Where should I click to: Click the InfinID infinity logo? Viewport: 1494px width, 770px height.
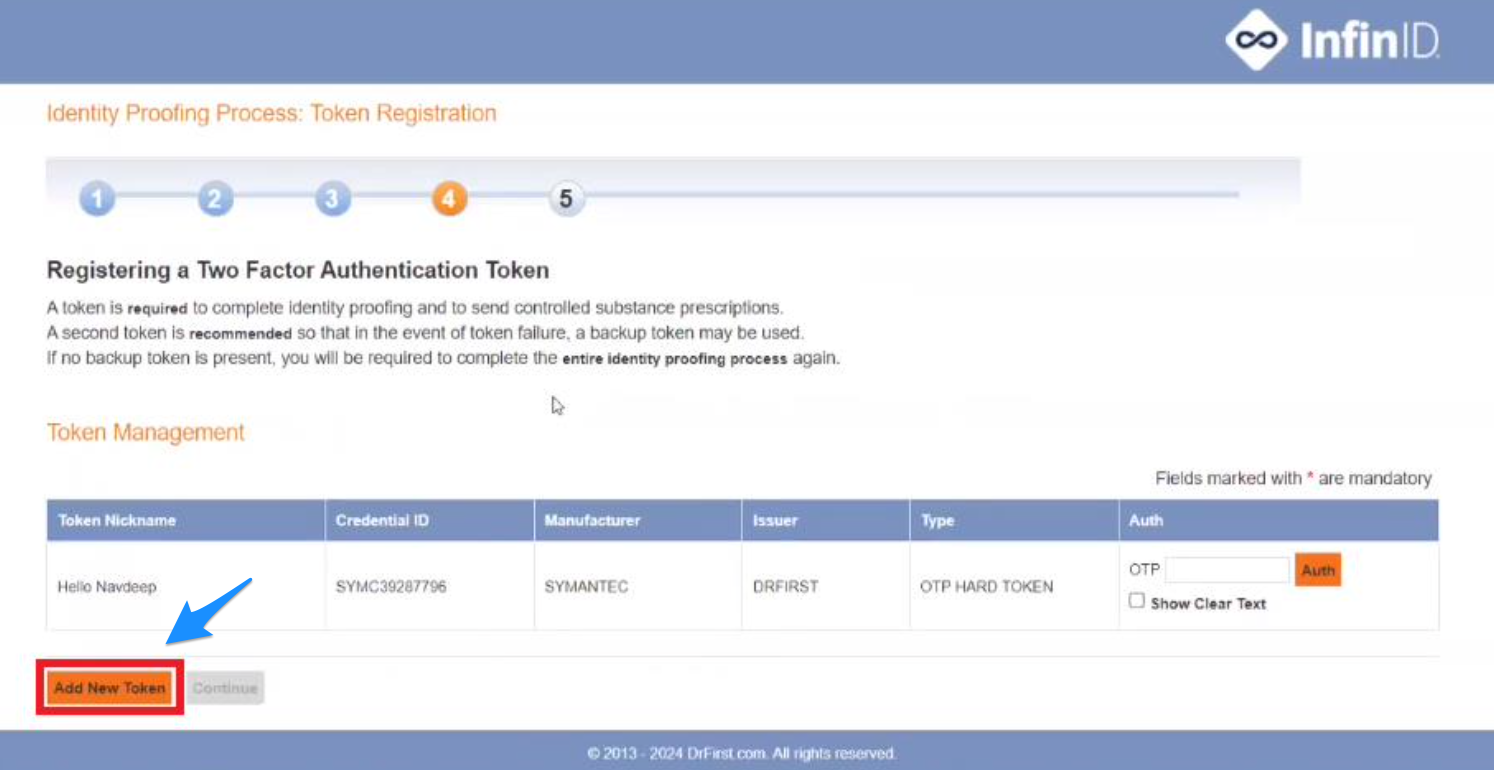(1254, 40)
